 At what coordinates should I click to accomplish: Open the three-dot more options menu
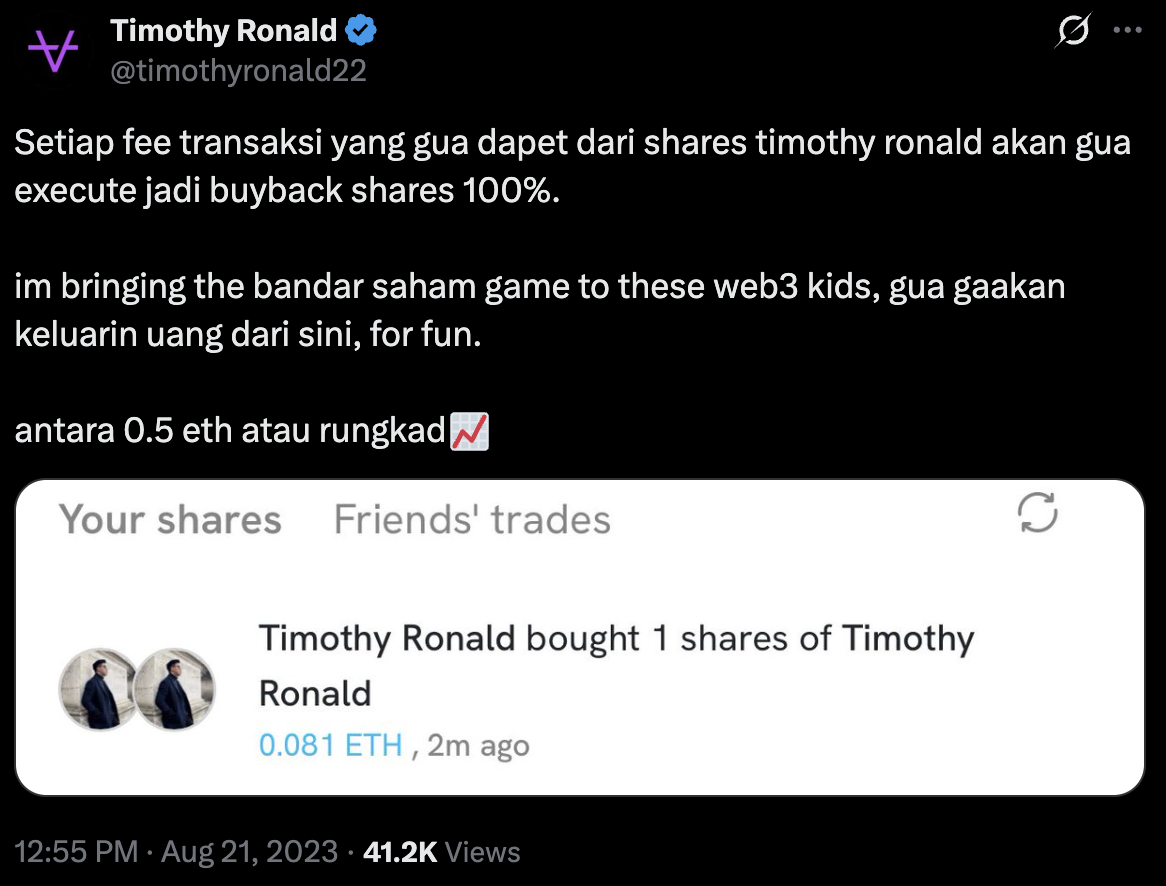[1130, 32]
